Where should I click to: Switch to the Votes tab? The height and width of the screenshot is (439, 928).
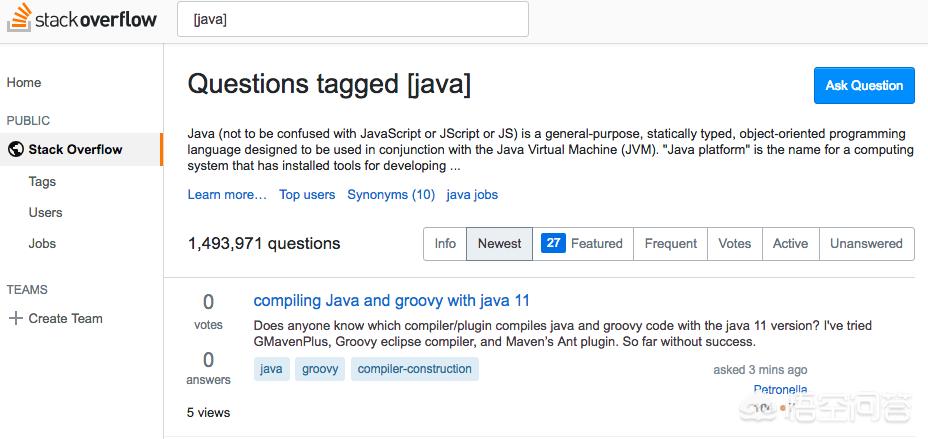pyautogui.click(x=734, y=244)
